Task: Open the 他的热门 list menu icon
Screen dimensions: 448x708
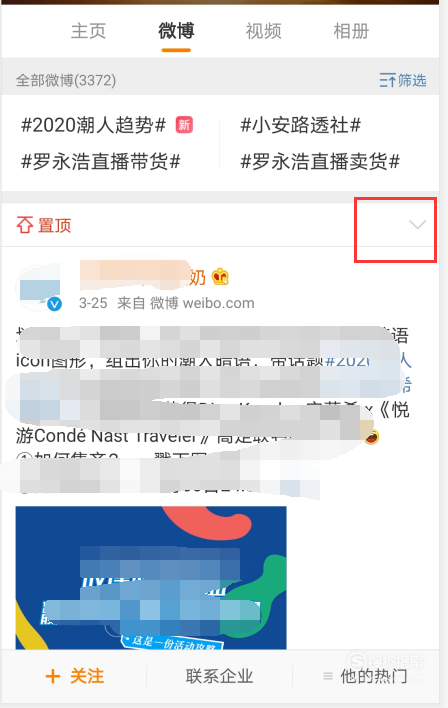Action: pos(328,676)
